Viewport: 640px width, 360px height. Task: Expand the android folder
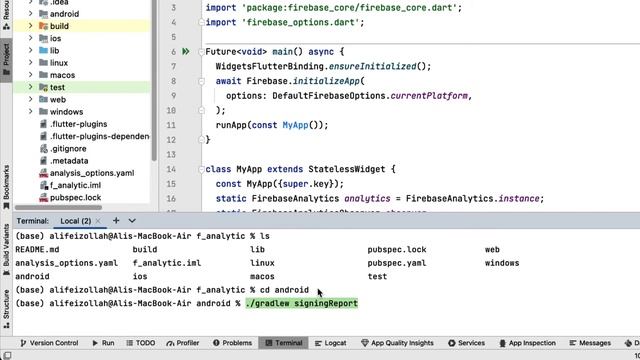[31, 14]
